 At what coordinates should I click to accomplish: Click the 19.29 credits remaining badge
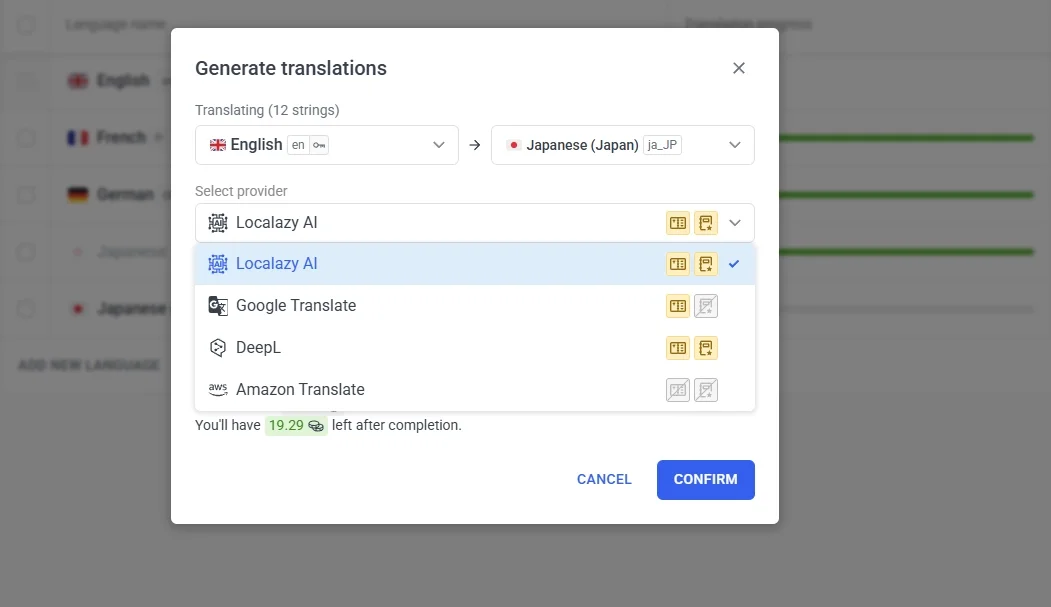296,425
